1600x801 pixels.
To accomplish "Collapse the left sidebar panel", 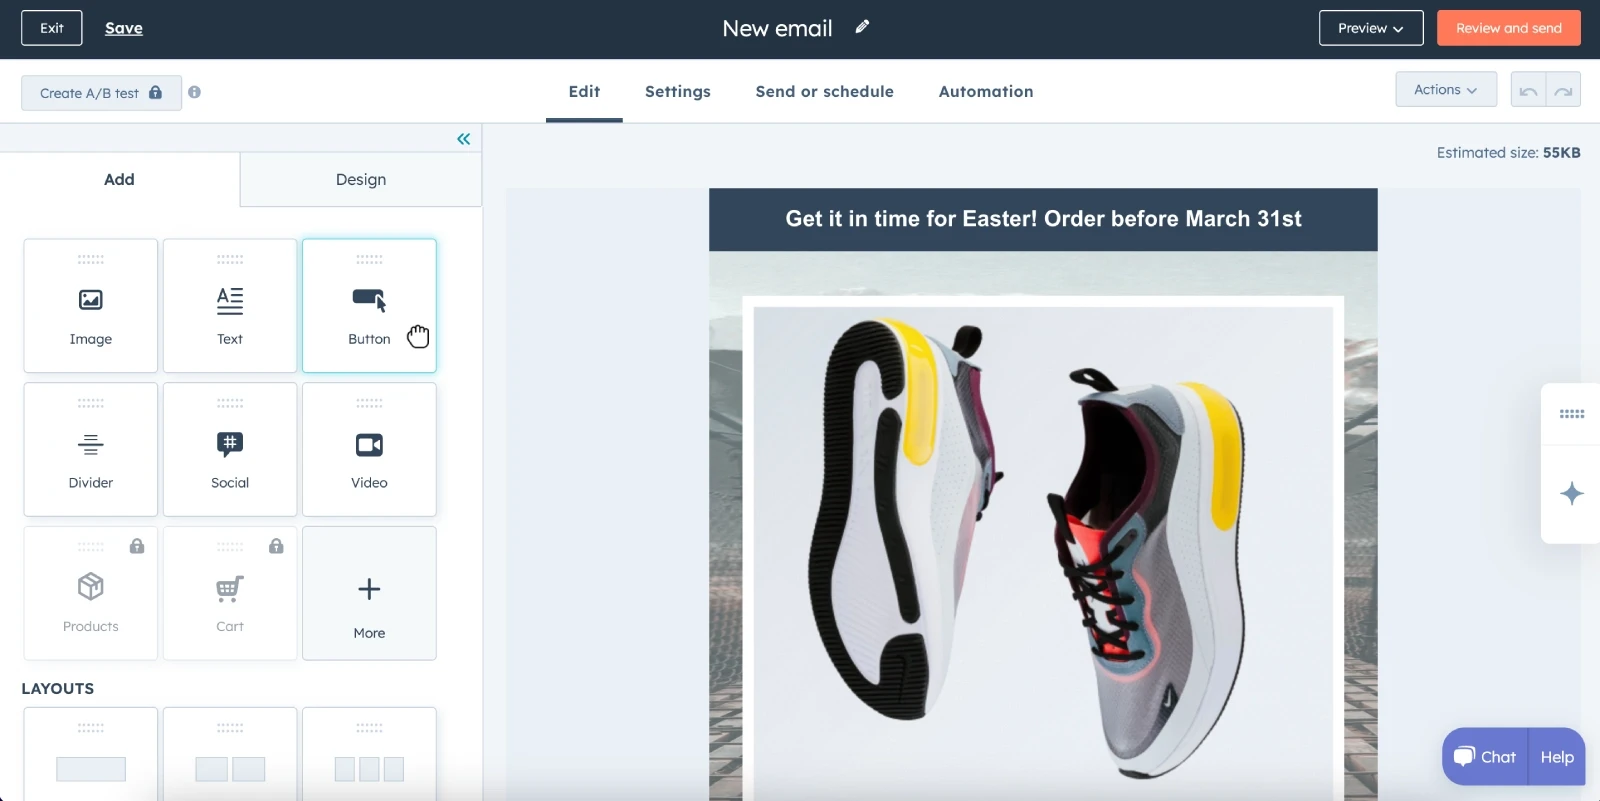I will (x=463, y=139).
